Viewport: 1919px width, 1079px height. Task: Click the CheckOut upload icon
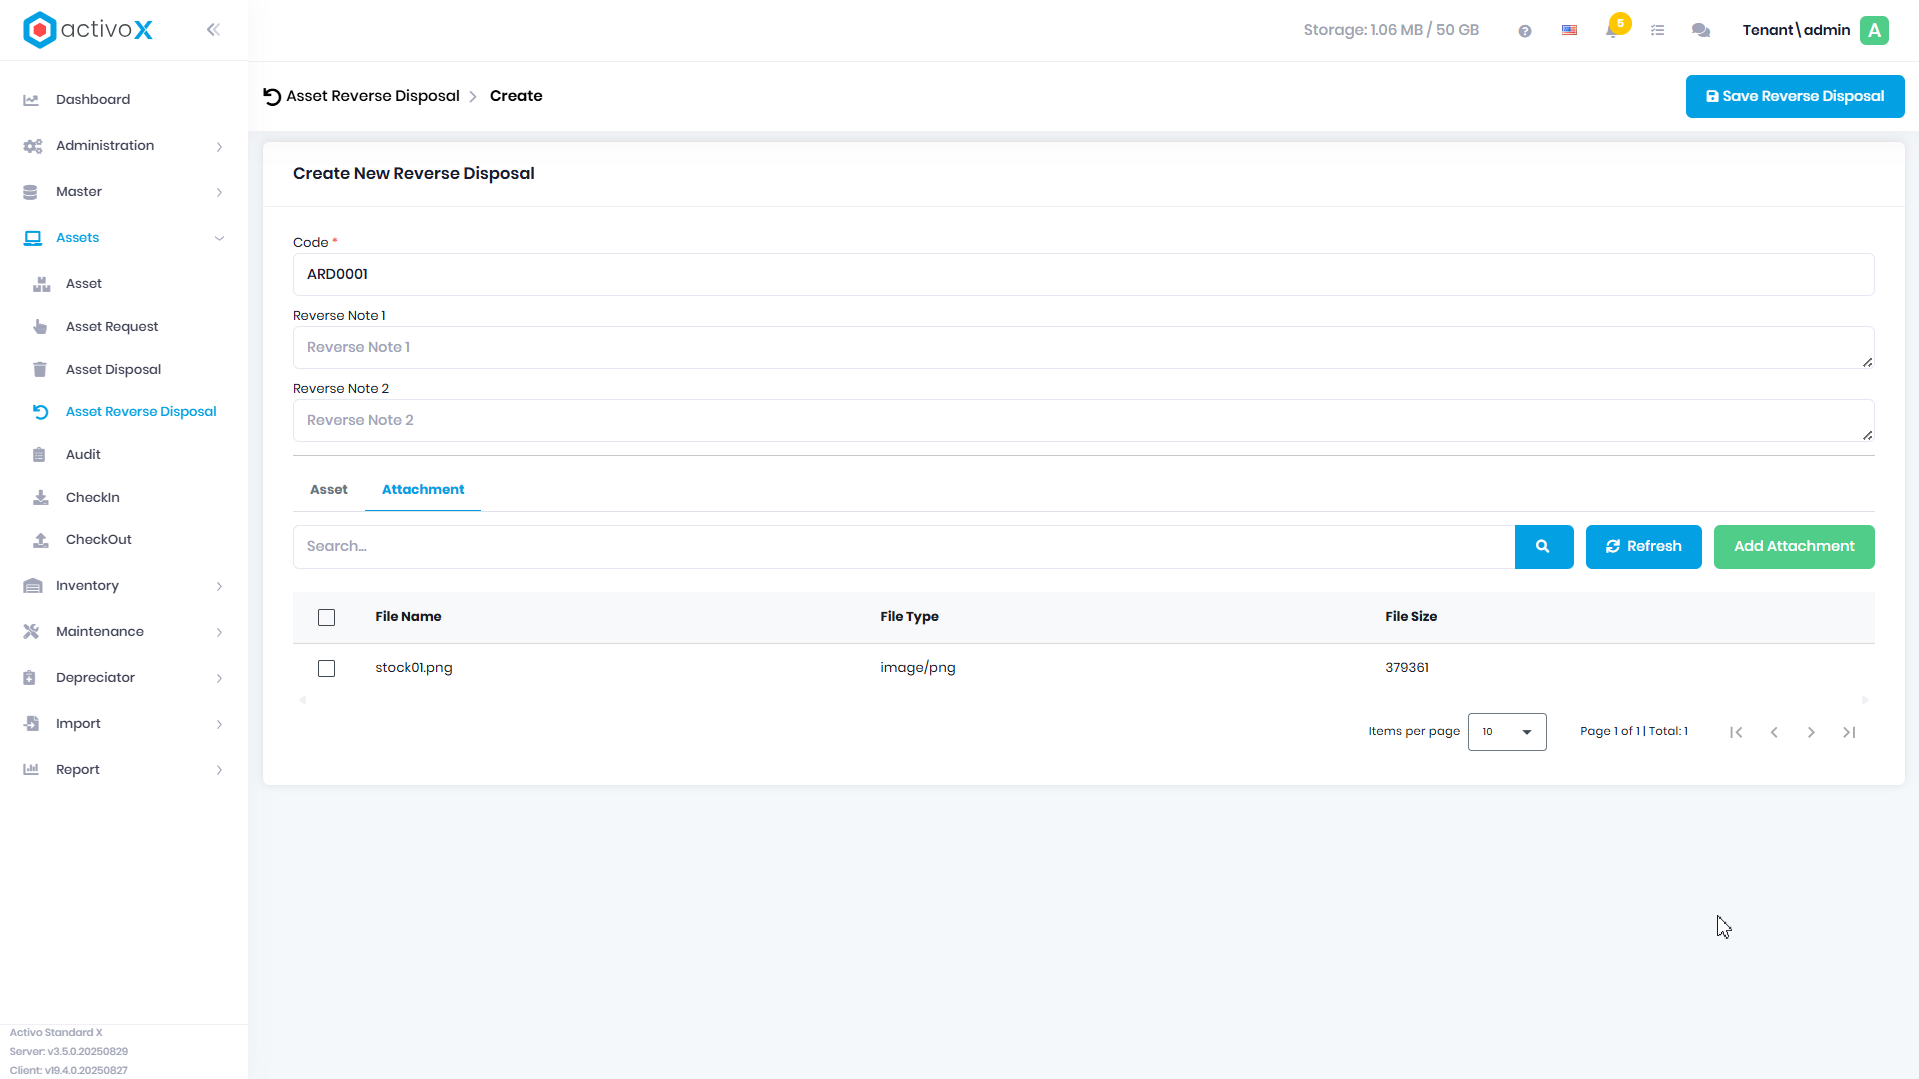point(41,540)
